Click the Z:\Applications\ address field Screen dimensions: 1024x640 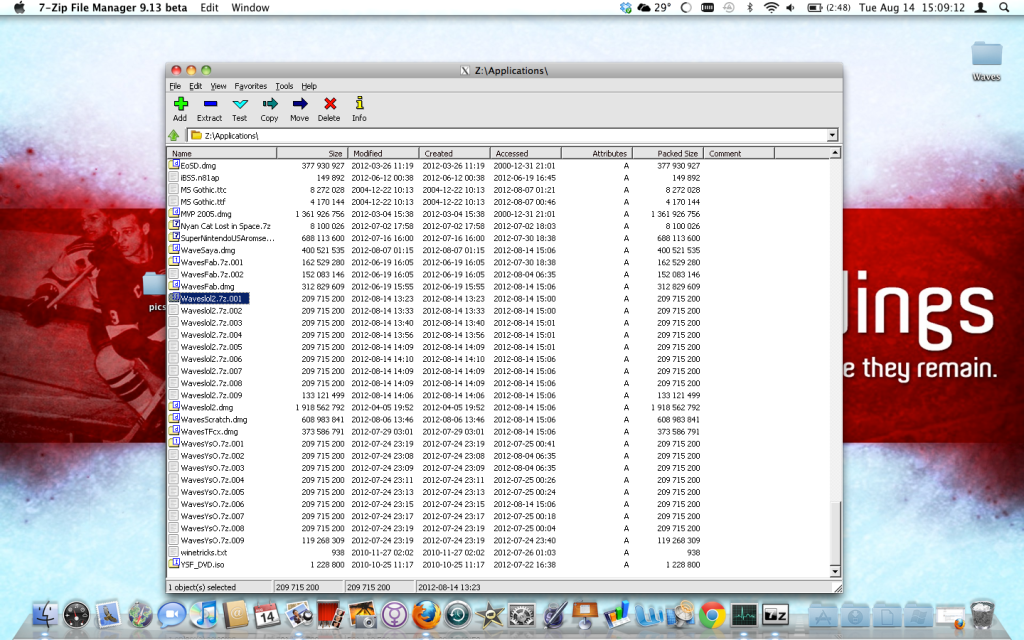(507, 135)
